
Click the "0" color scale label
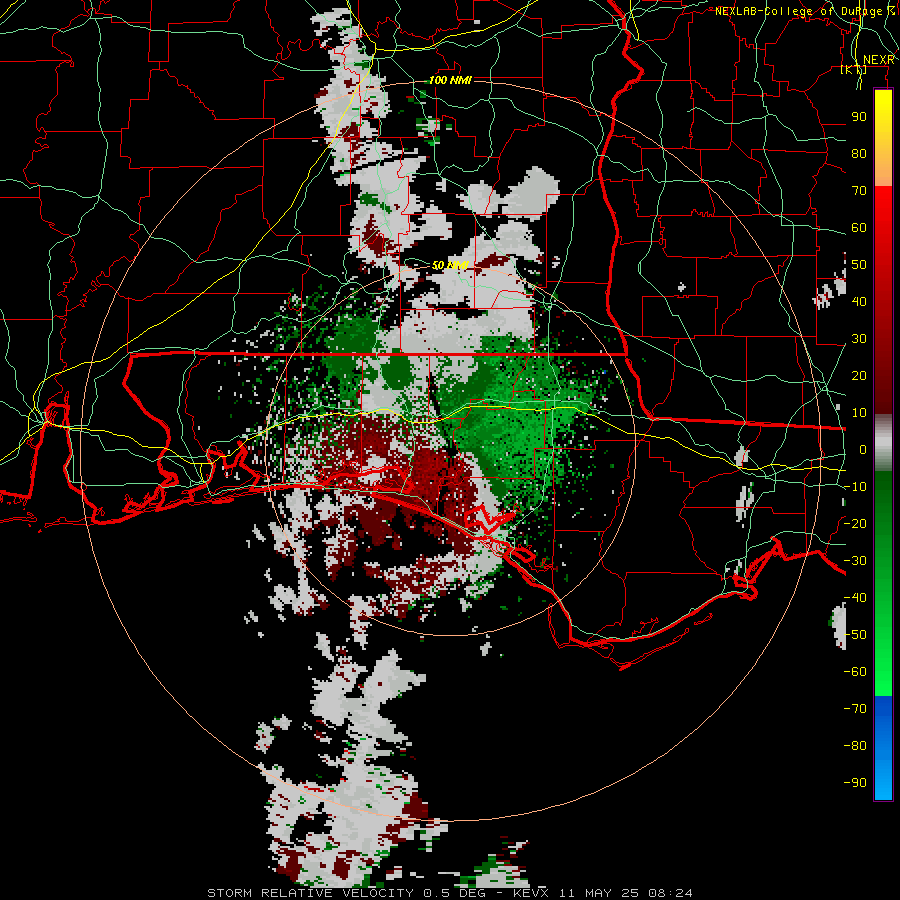pos(863,450)
